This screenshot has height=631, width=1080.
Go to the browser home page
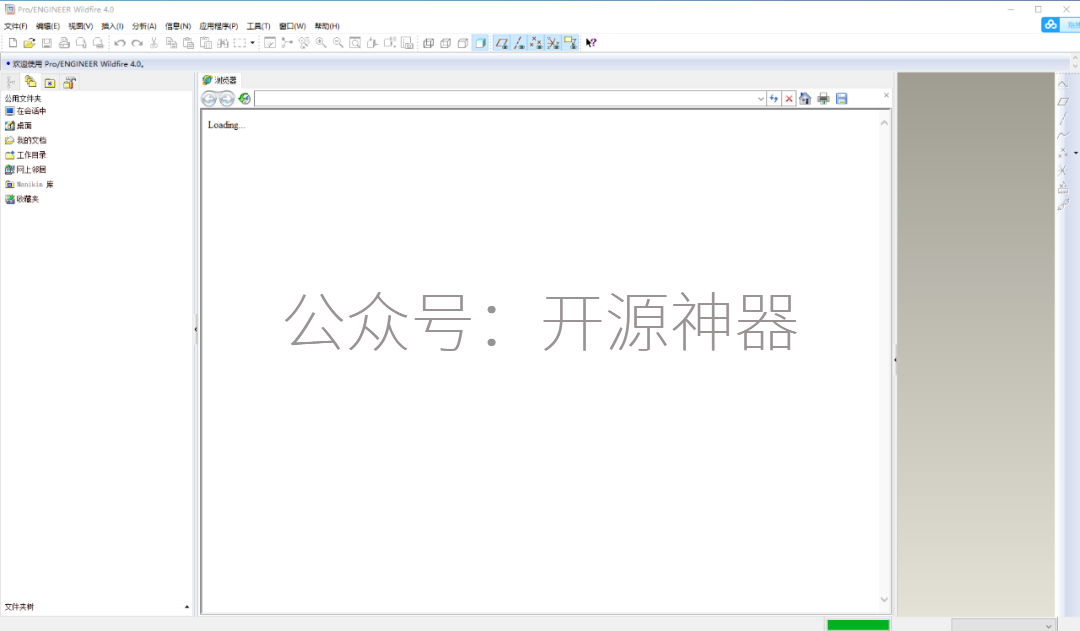pos(805,99)
